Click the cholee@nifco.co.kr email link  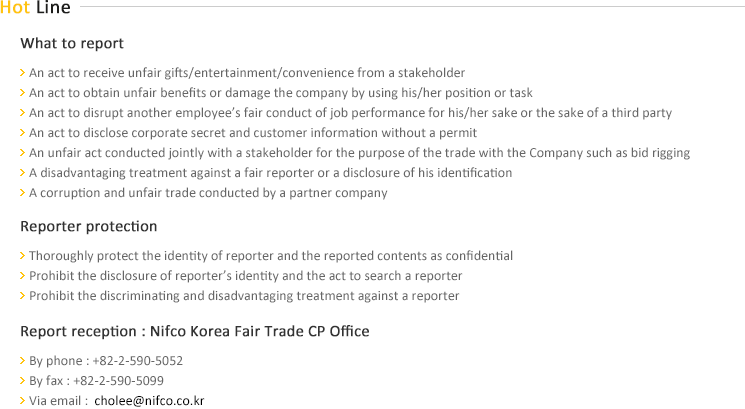pyautogui.click(x=149, y=401)
